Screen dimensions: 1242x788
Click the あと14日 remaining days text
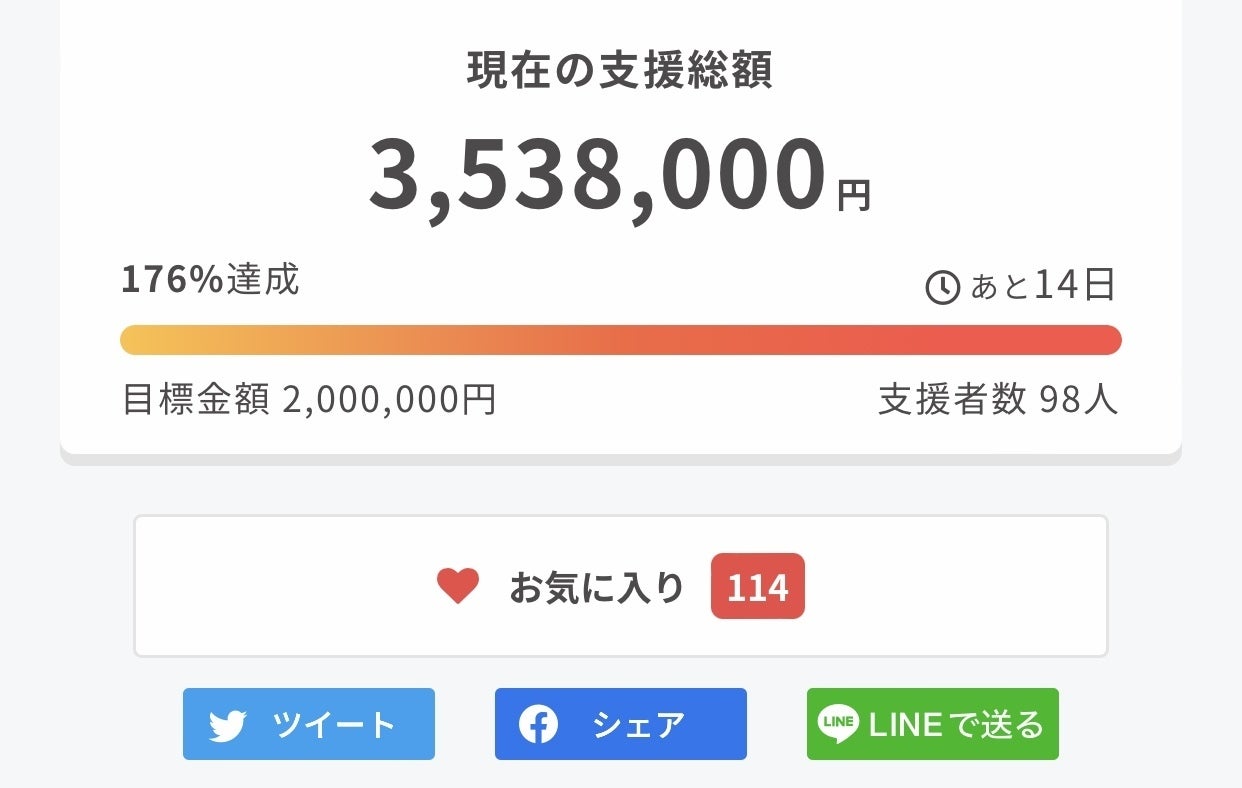click(x=1043, y=286)
